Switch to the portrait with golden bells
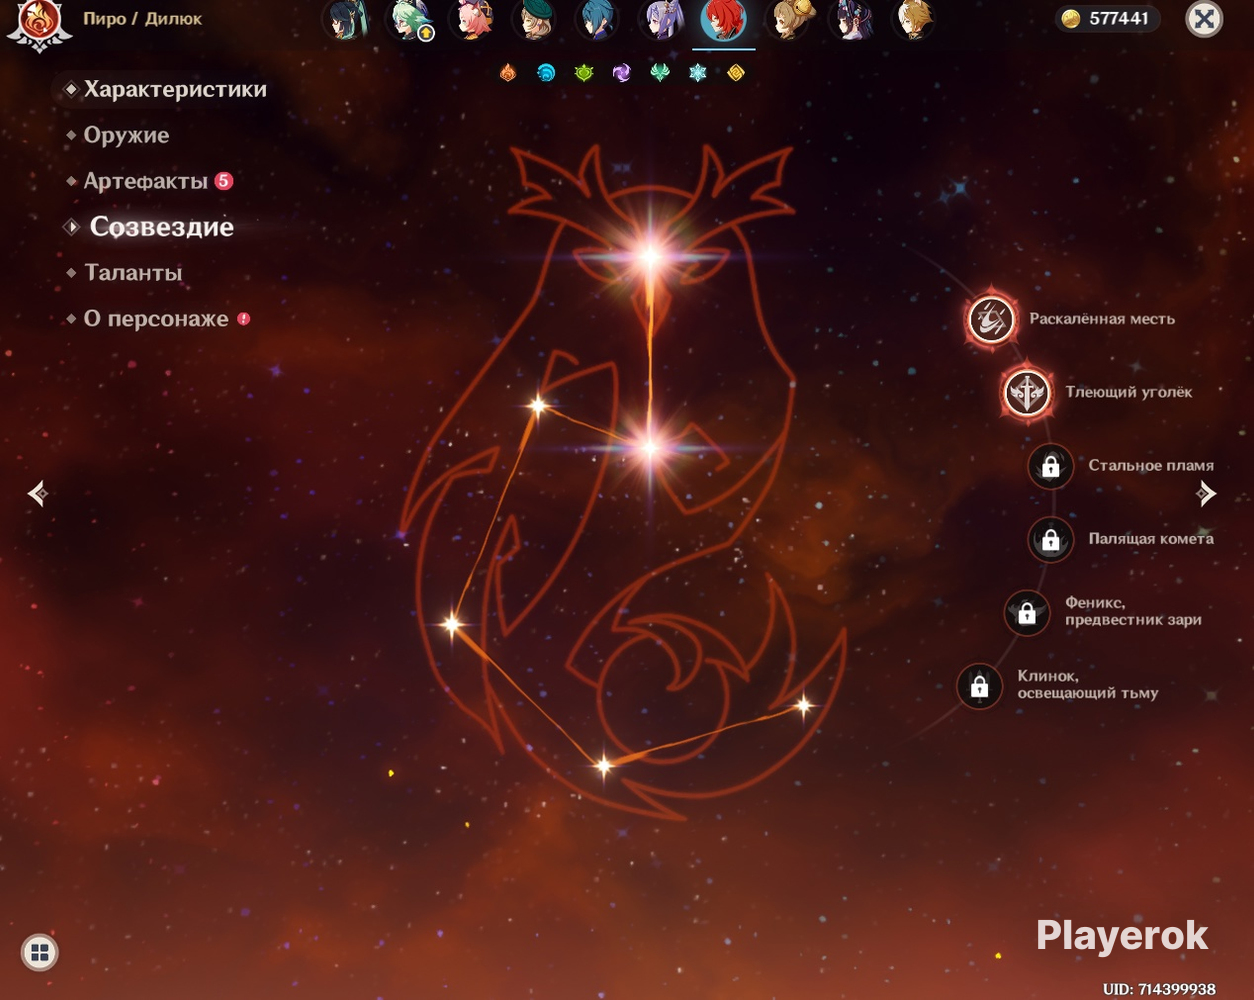Screen dimensions: 1254x1000 click(788, 20)
